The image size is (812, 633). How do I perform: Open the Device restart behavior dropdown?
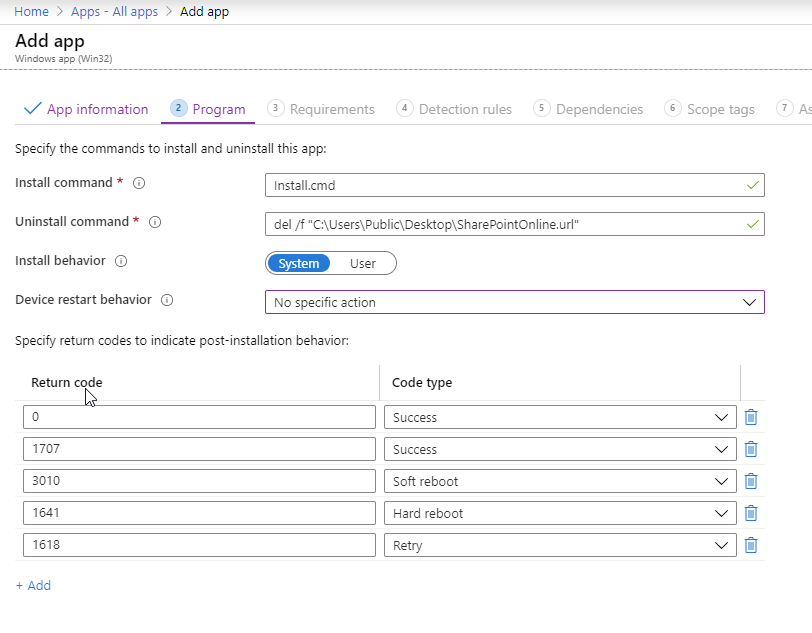[x=515, y=302]
